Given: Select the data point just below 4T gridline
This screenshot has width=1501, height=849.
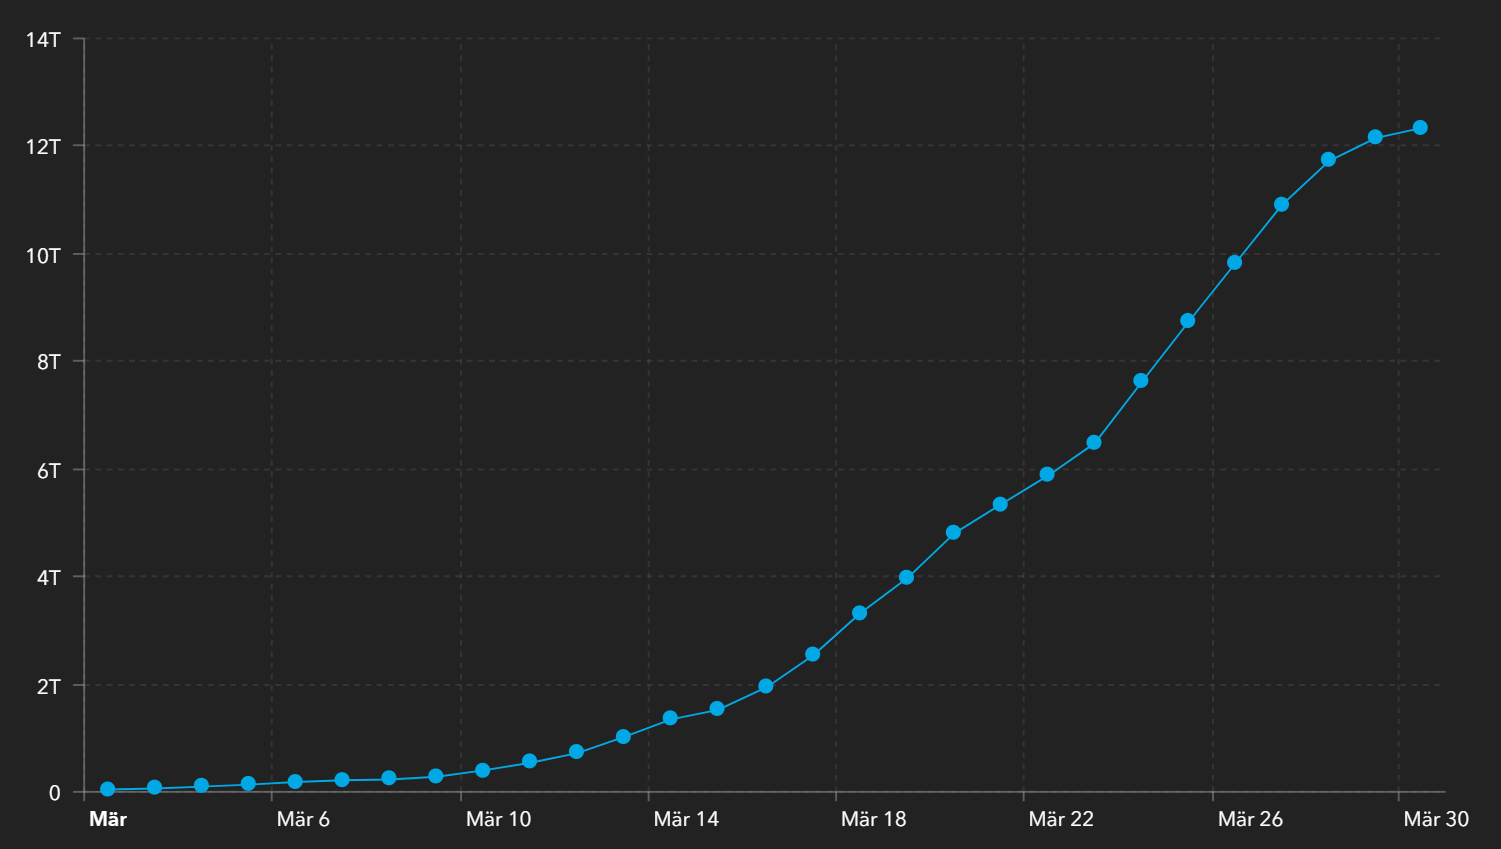Looking at the screenshot, I should (906, 578).
